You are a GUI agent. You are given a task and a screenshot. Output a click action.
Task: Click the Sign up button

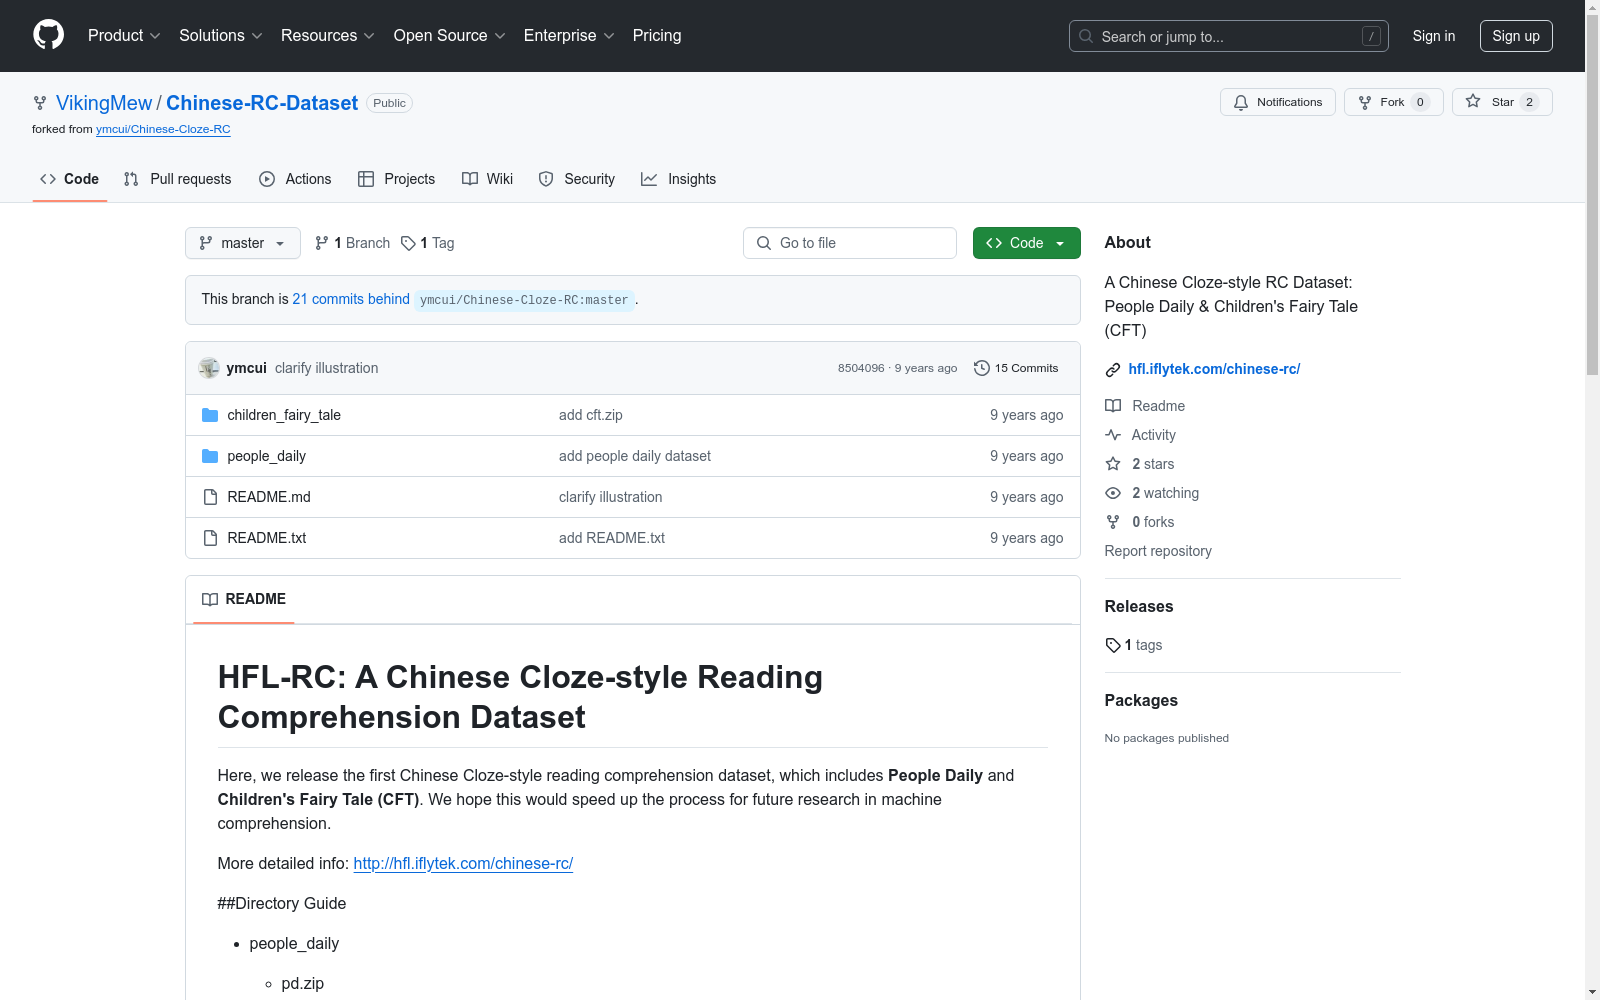[1516, 36]
